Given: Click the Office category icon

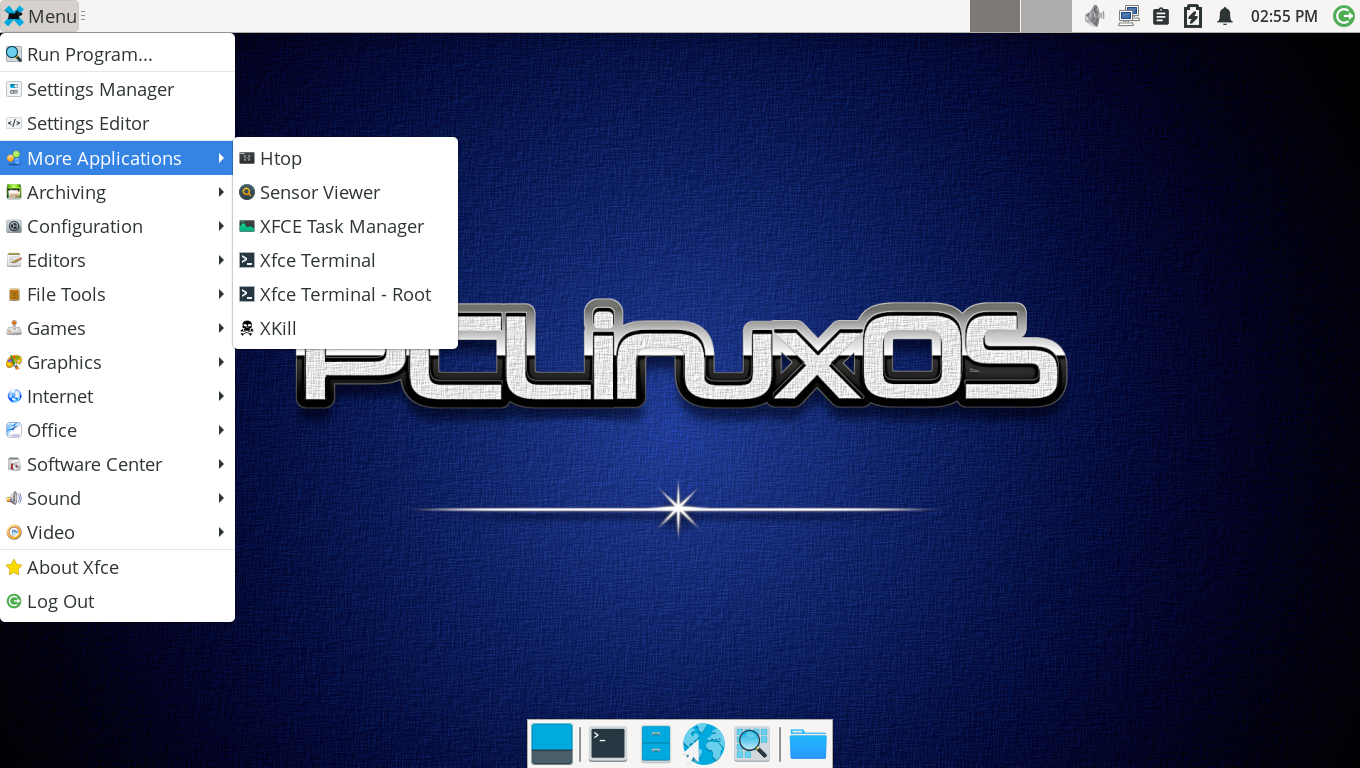Looking at the screenshot, I should 14,430.
